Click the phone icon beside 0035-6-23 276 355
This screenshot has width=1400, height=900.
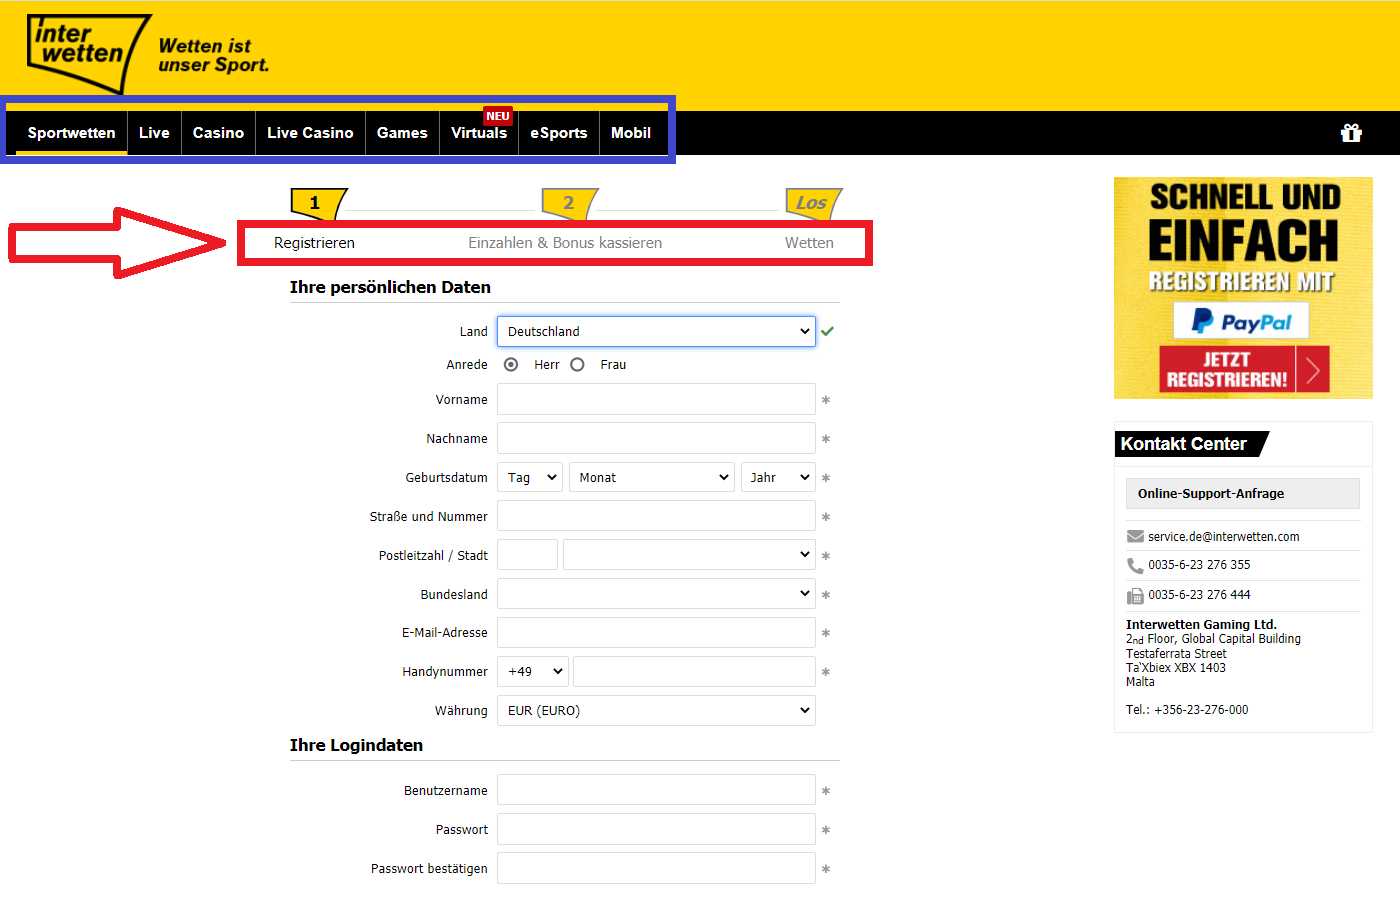pyautogui.click(x=1135, y=566)
